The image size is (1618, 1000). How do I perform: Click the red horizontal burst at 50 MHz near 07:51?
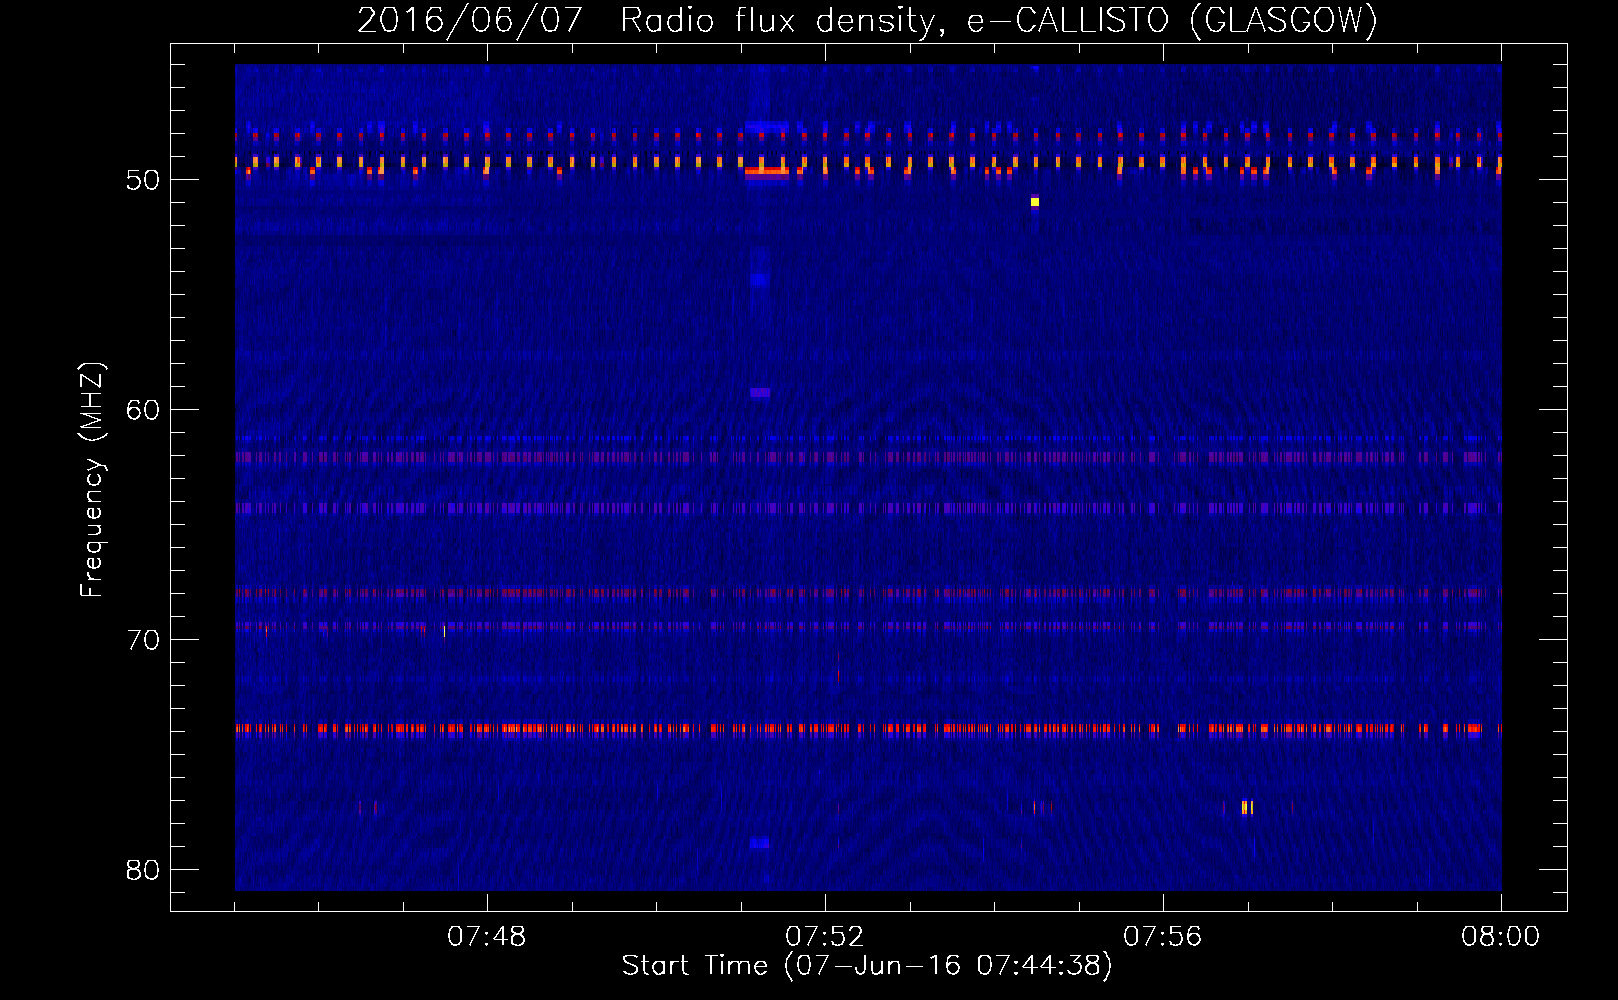click(x=767, y=172)
